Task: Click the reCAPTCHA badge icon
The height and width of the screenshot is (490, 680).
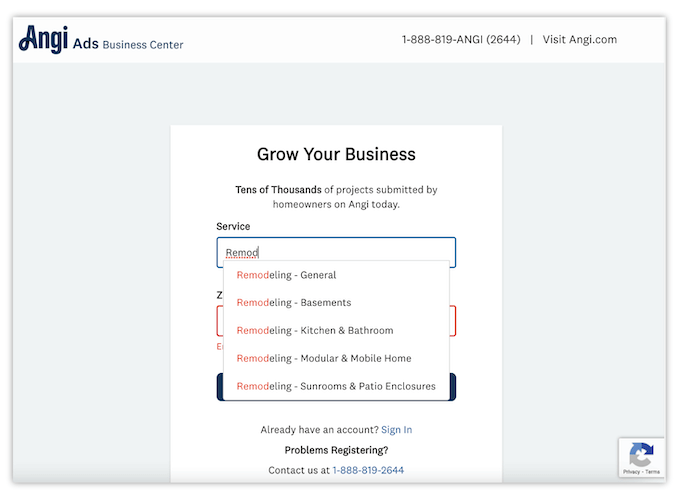Action: coord(641,453)
